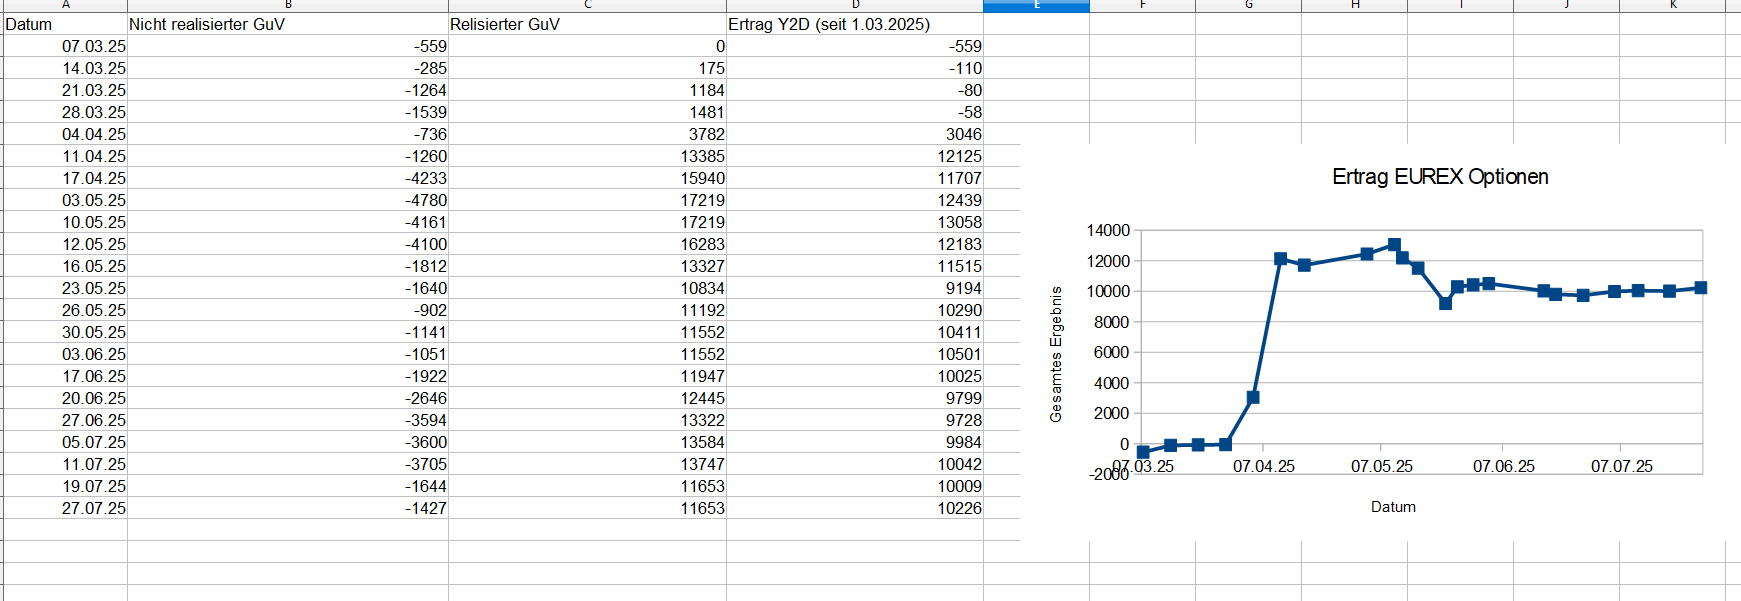The width and height of the screenshot is (1741, 601).
Task: Select column K header
Action: pos(1673,5)
